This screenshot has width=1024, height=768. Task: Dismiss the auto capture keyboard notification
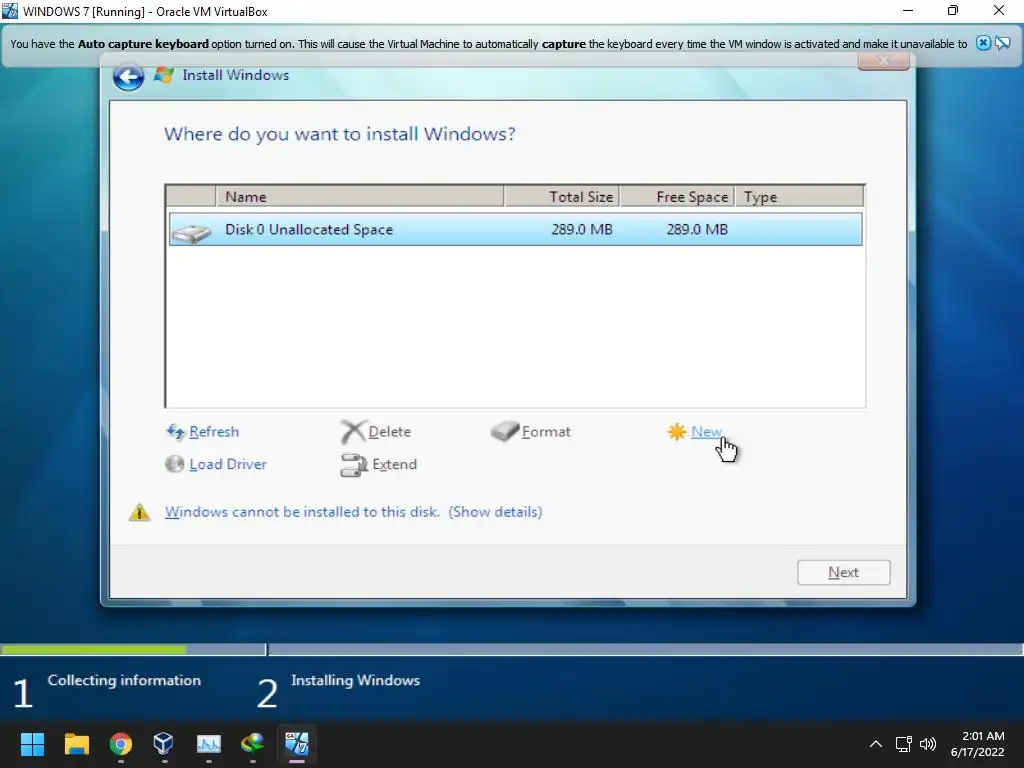click(x=982, y=43)
